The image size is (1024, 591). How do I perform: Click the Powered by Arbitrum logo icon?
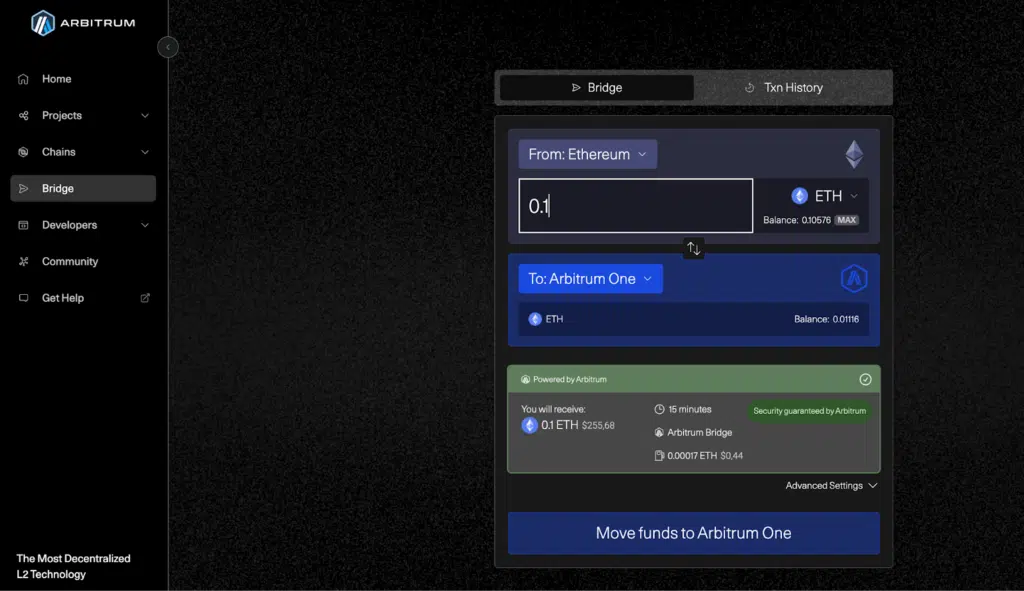click(x=525, y=379)
